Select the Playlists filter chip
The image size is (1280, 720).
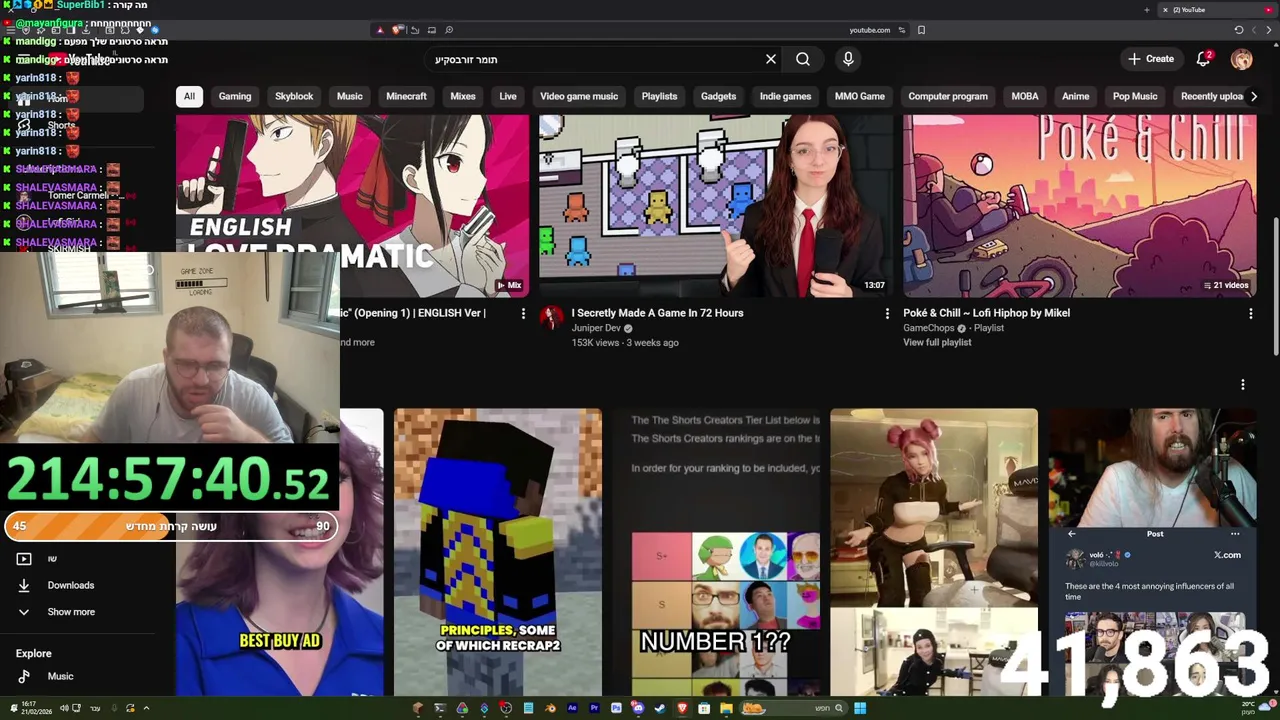(x=659, y=96)
